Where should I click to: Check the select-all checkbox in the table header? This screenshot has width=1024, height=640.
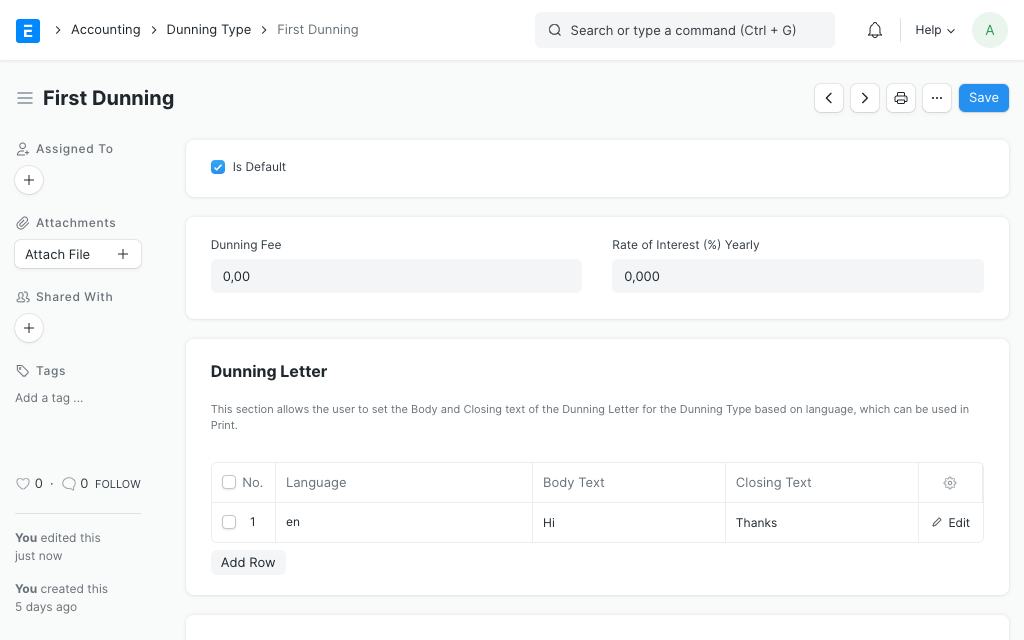[x=229, y=482]
